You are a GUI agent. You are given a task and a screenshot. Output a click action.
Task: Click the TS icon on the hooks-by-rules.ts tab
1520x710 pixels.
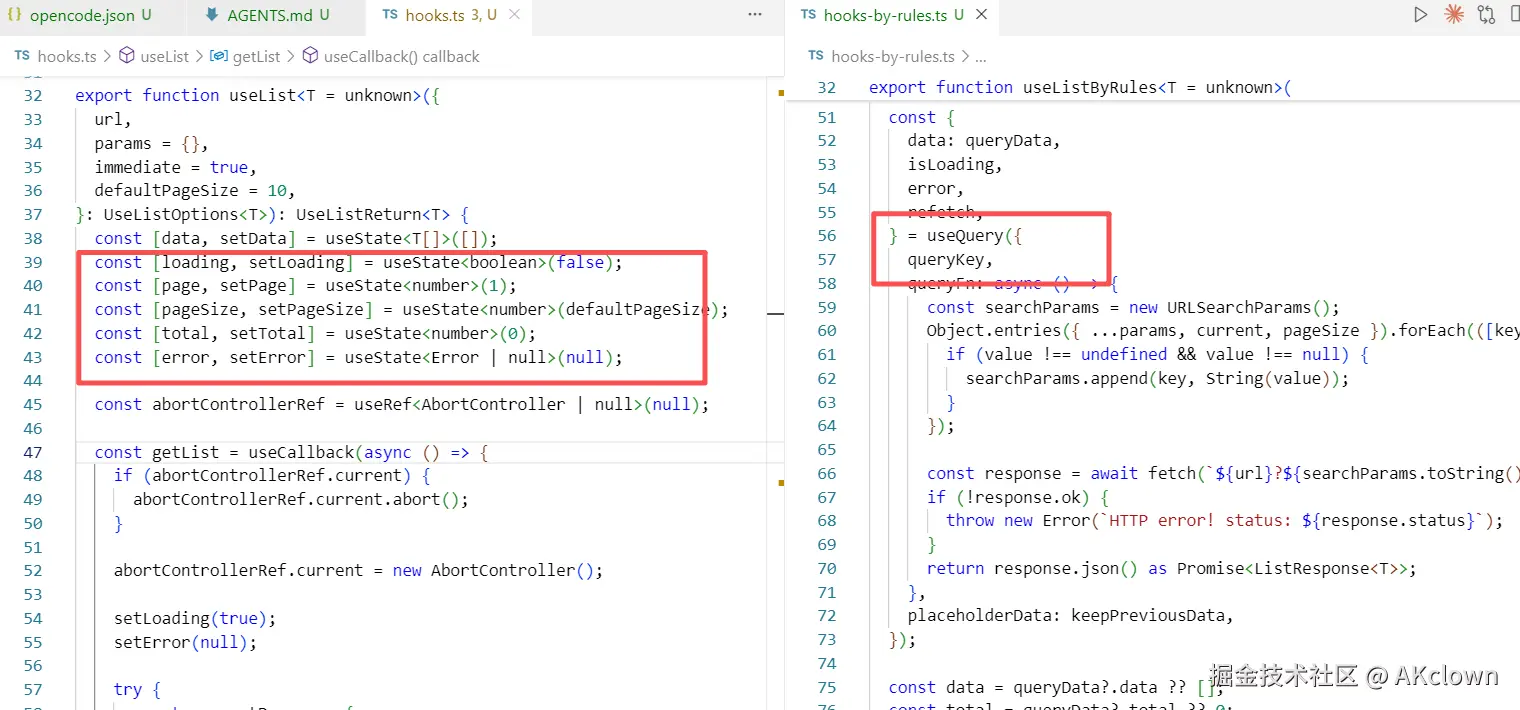806,15
